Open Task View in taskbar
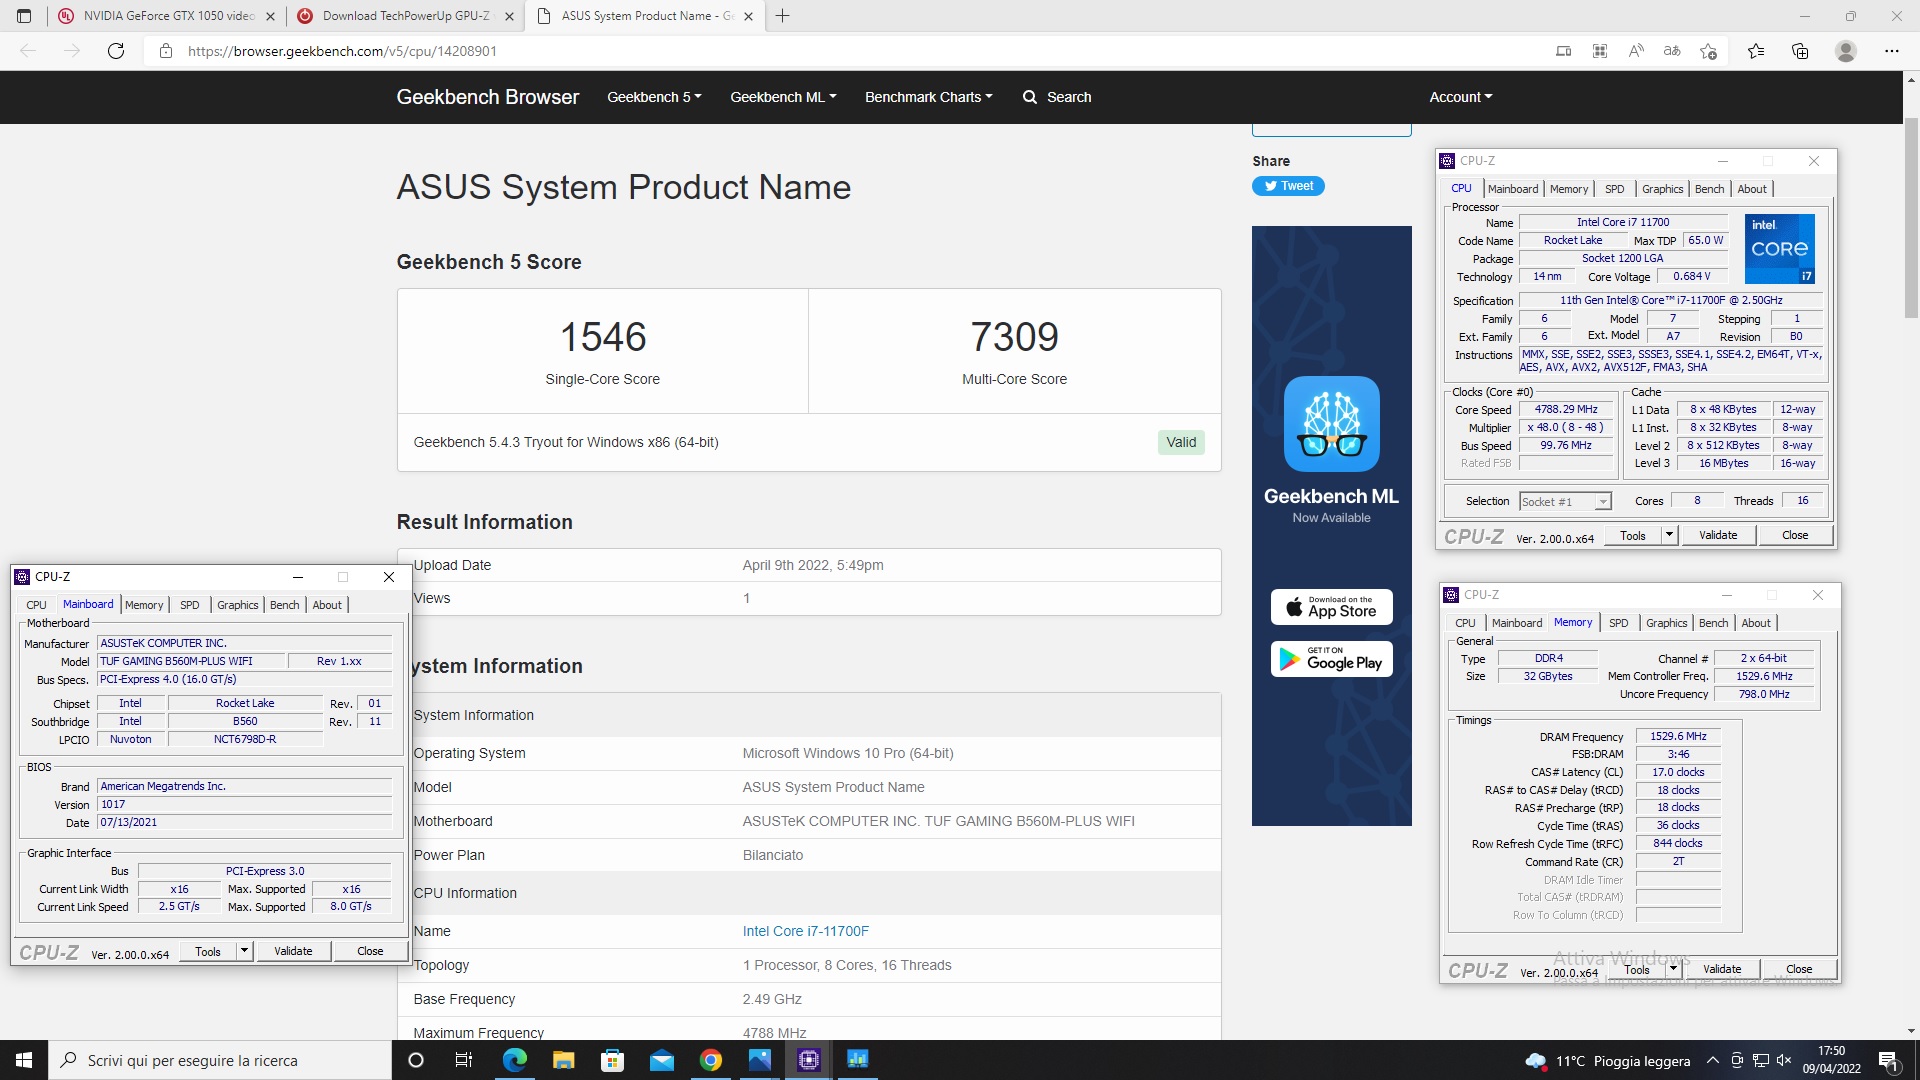 (x=464, y=1060)
